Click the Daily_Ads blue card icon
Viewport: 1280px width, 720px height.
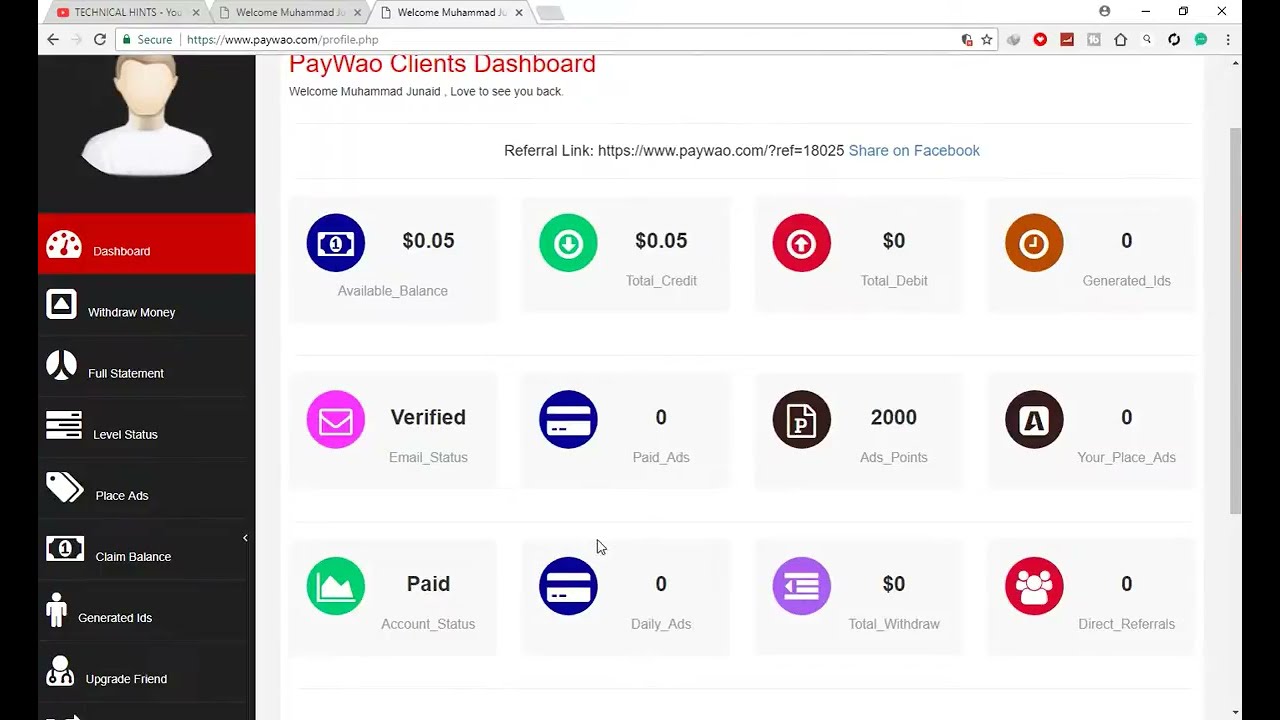point(568,586)
